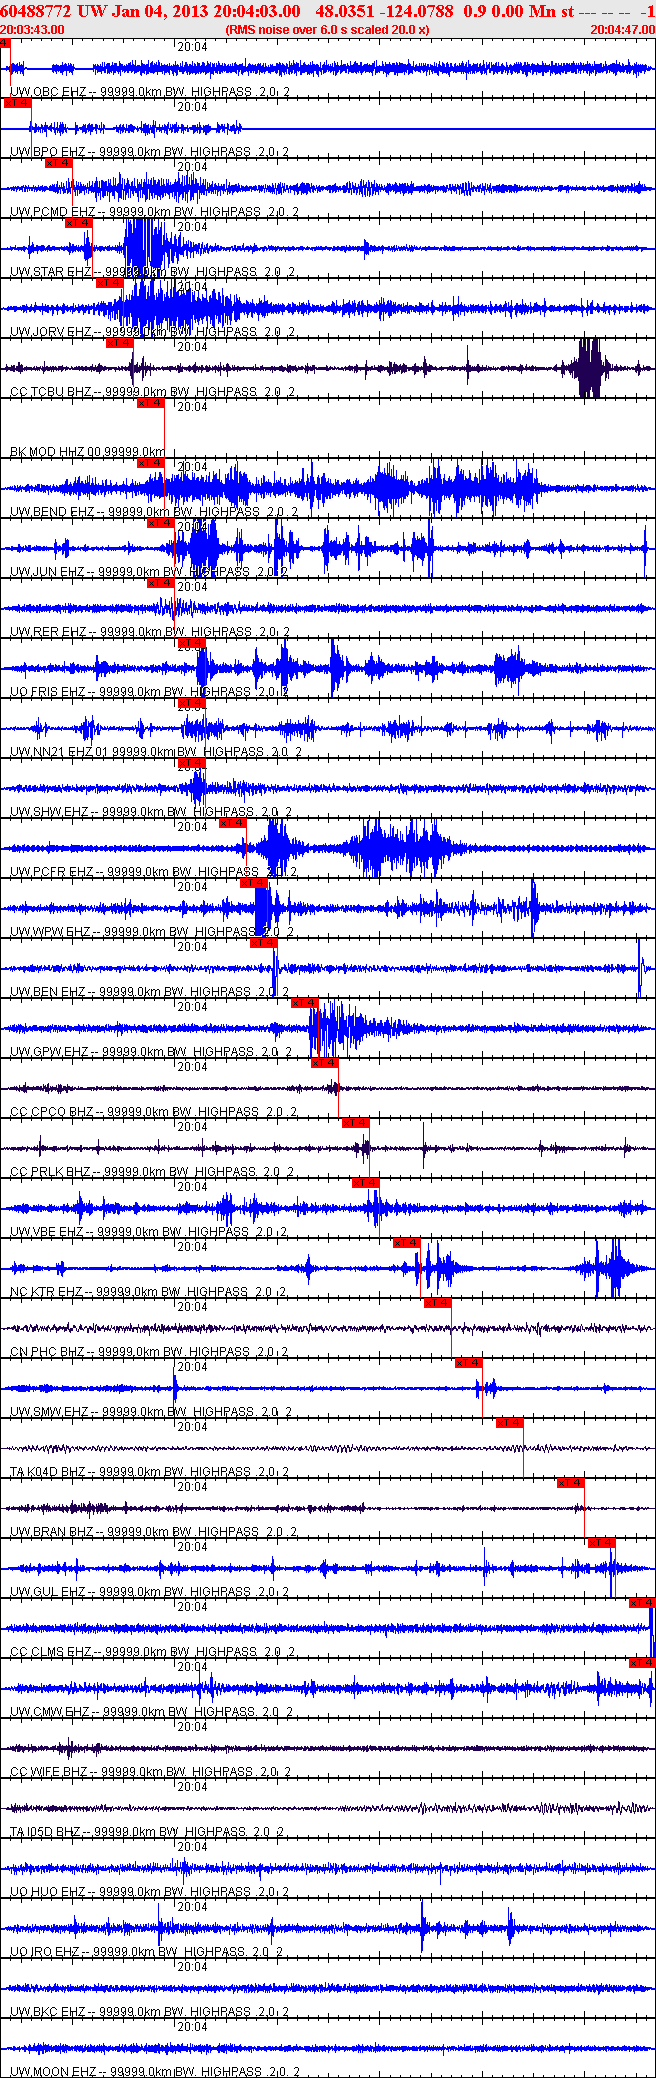
Task: Click the start time 20:03:43.00 label
Action: pyautogui.click(x=33, y=30)
